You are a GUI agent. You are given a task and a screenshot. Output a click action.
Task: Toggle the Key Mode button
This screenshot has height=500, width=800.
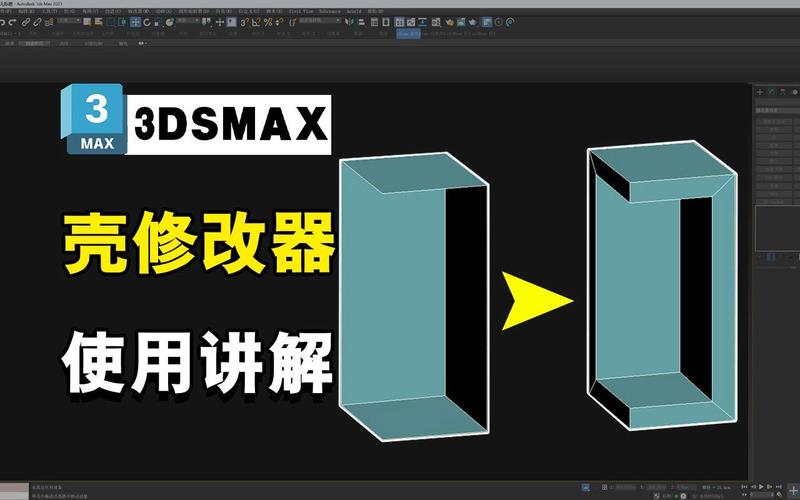(744, 494)
